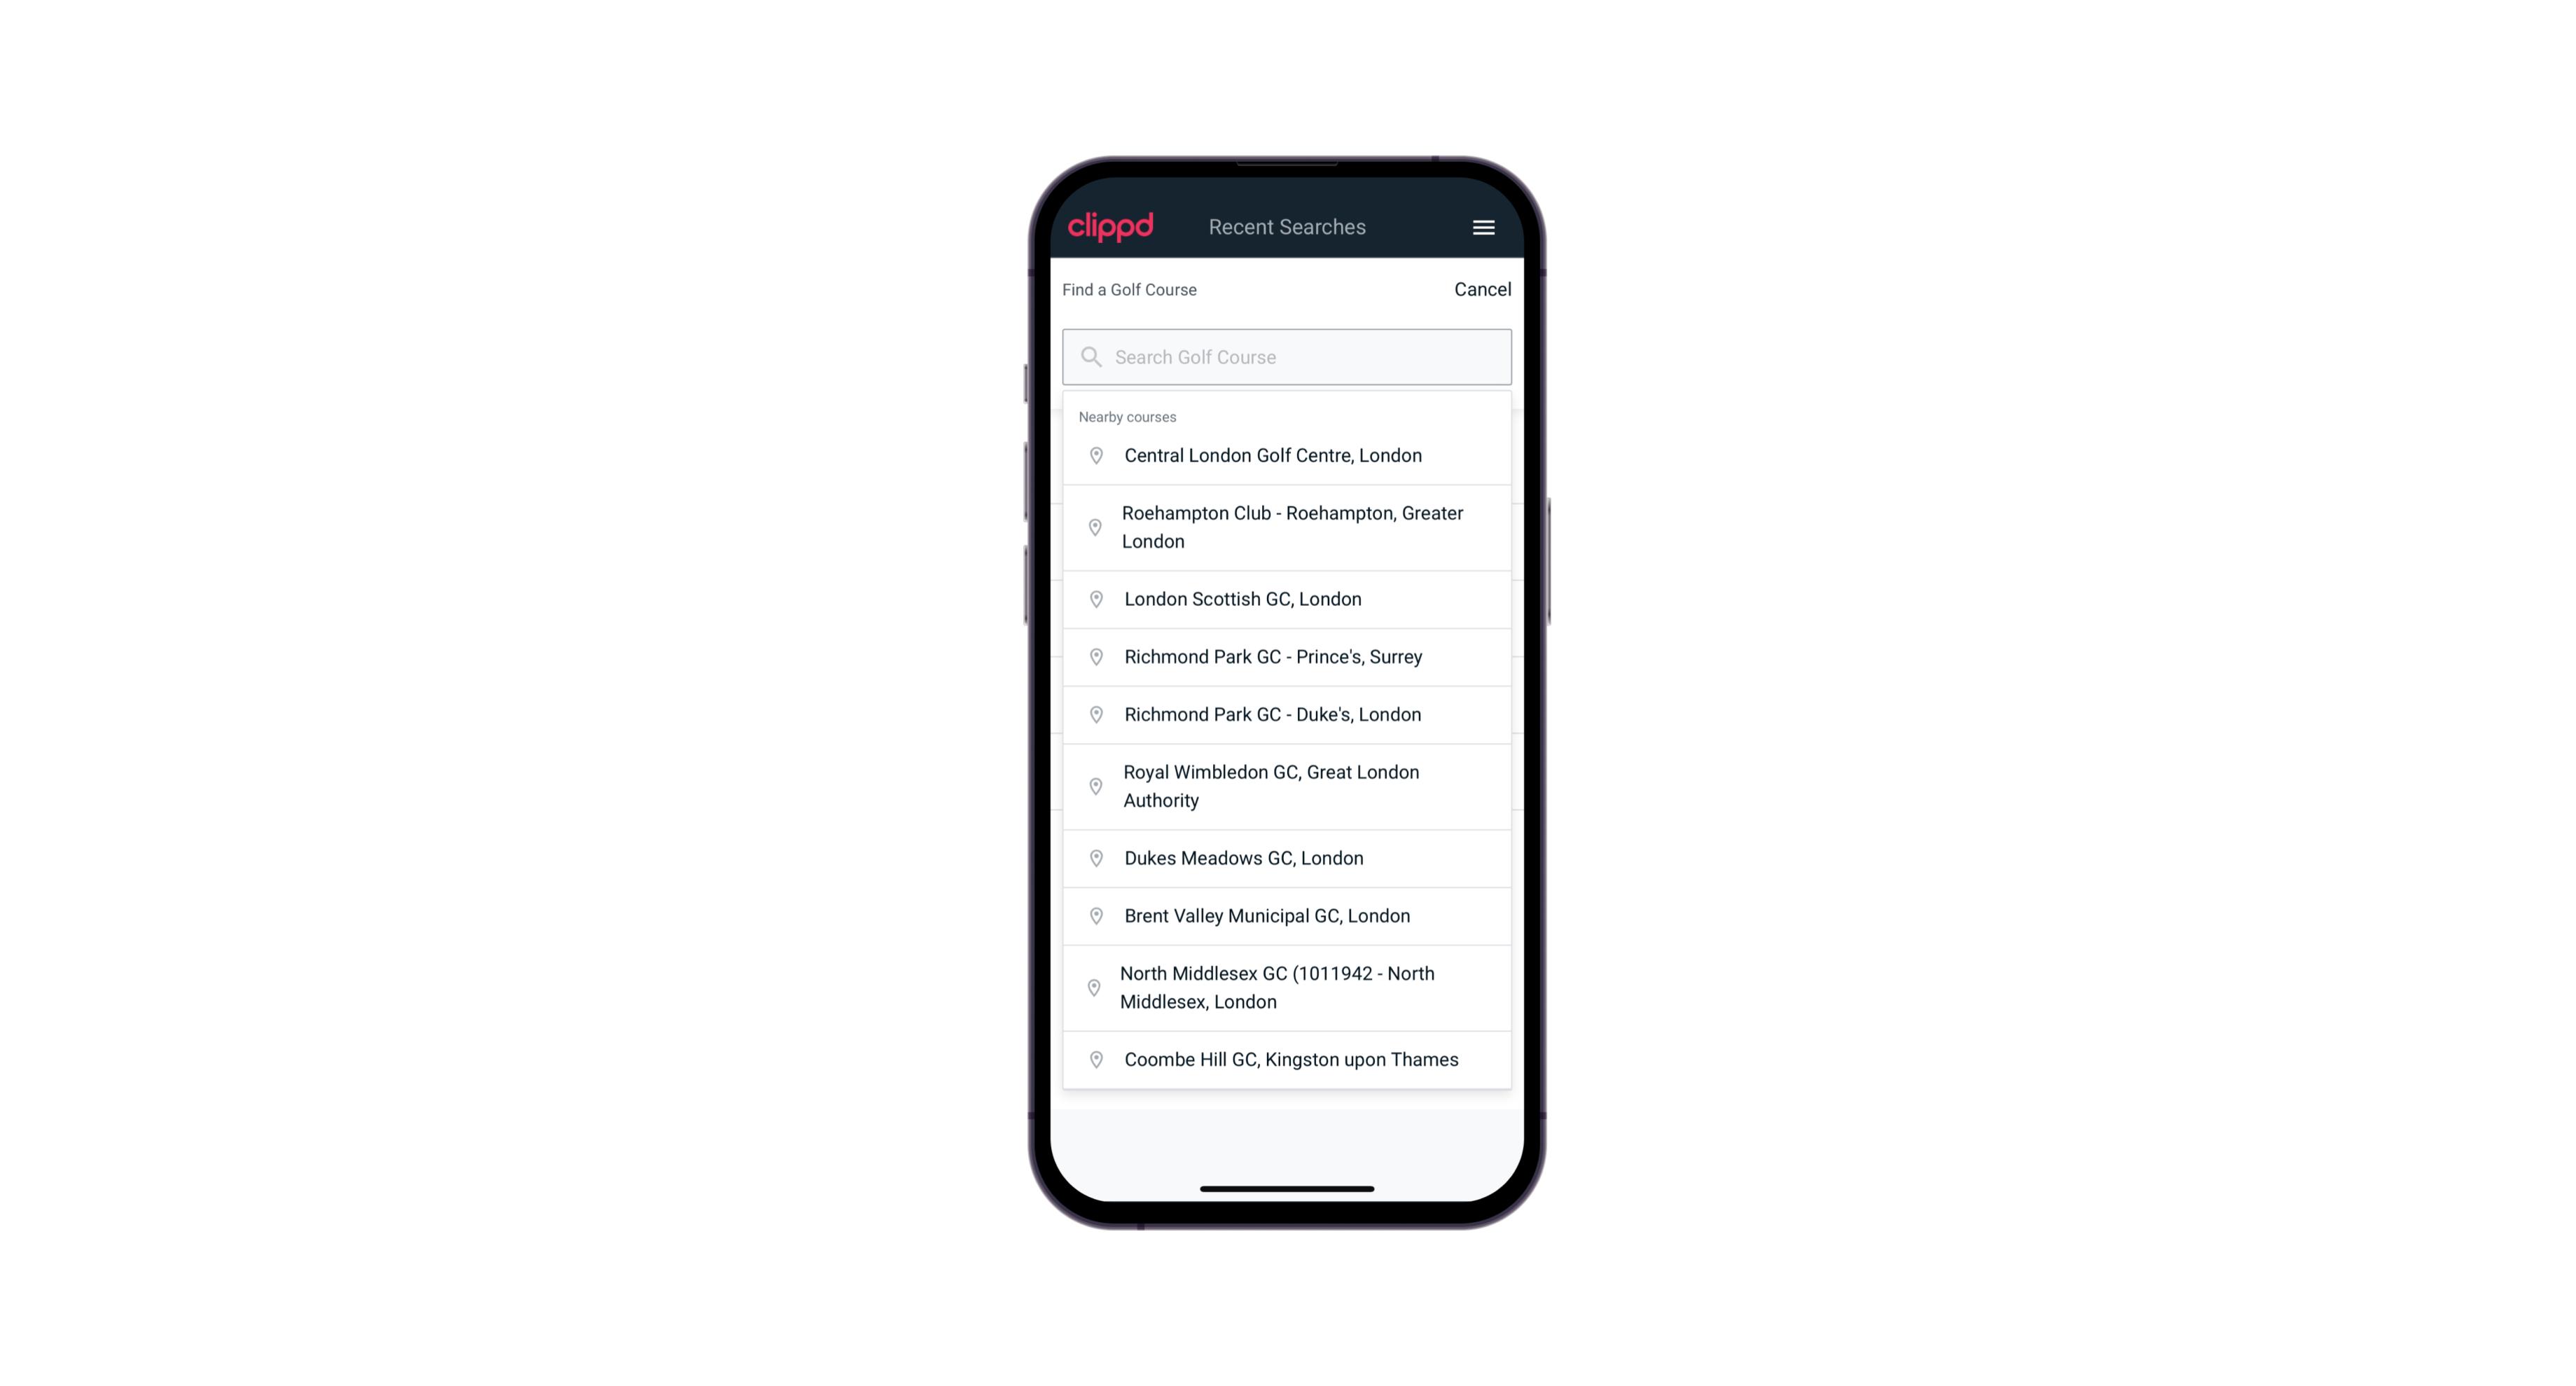The height and width of the screenshot is (1386, 2576).
Task: Click location pin icon for Roehampton Club
Action: [1093, 527]
